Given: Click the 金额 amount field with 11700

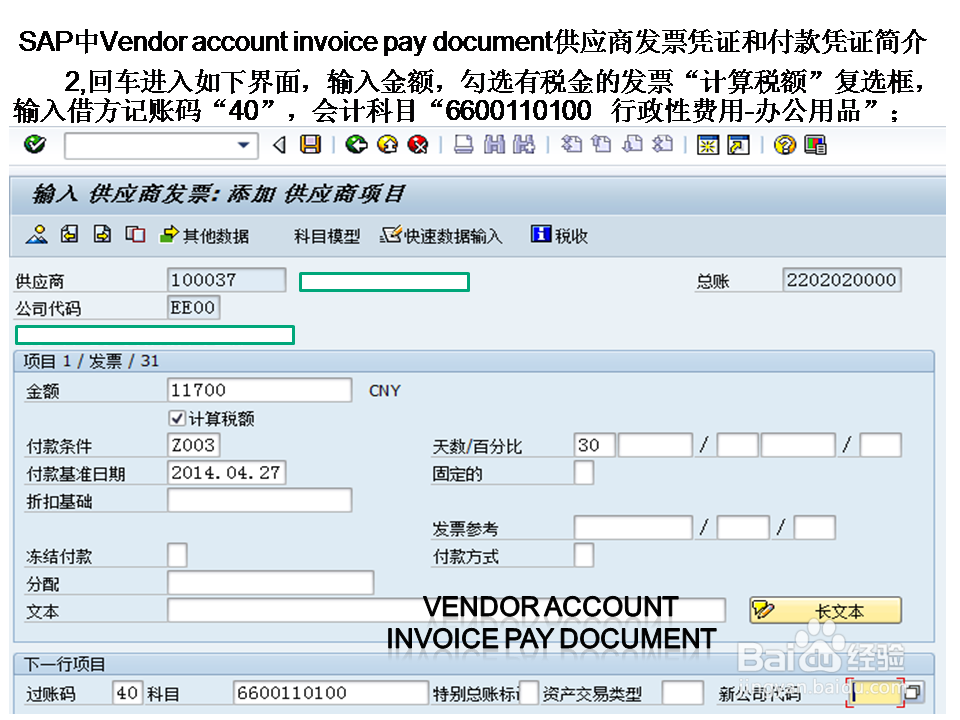Looking at the screenshot, I should point(260,390).
